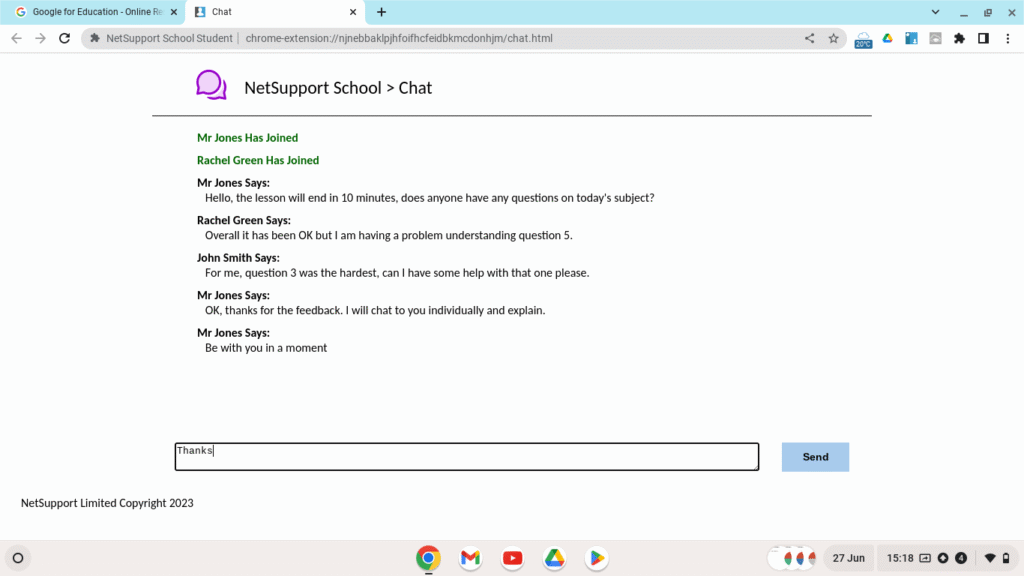The height and width of the screenshot is (576, 1024).
Task: Open the tab search dropdown
Action: point(935,12)
